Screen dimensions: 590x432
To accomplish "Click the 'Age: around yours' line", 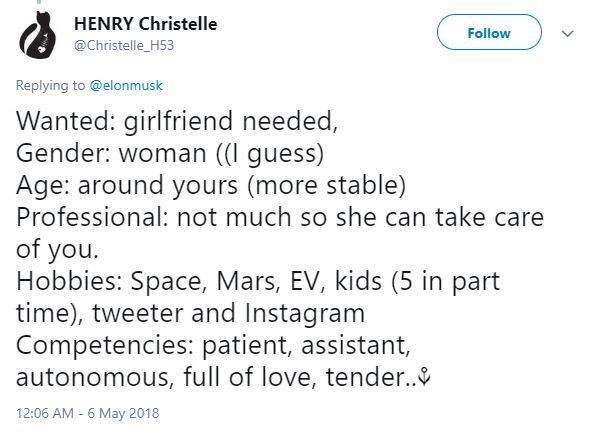I will coord(211,186).
